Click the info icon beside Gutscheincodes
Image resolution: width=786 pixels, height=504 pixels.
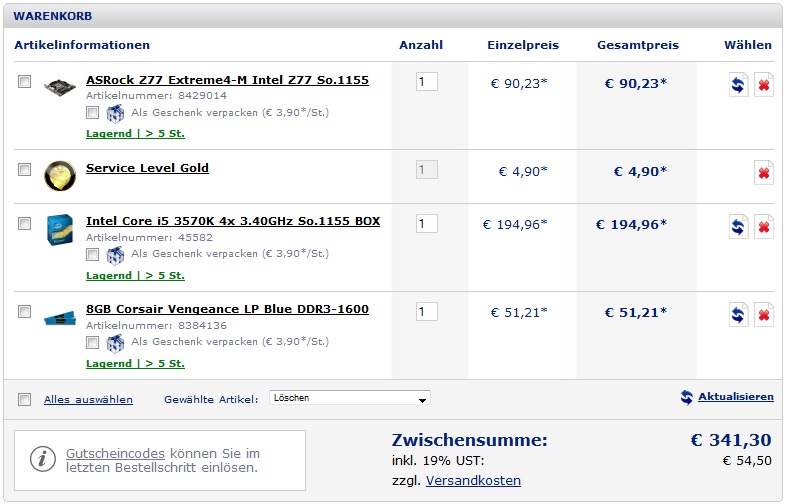(43, 459)
